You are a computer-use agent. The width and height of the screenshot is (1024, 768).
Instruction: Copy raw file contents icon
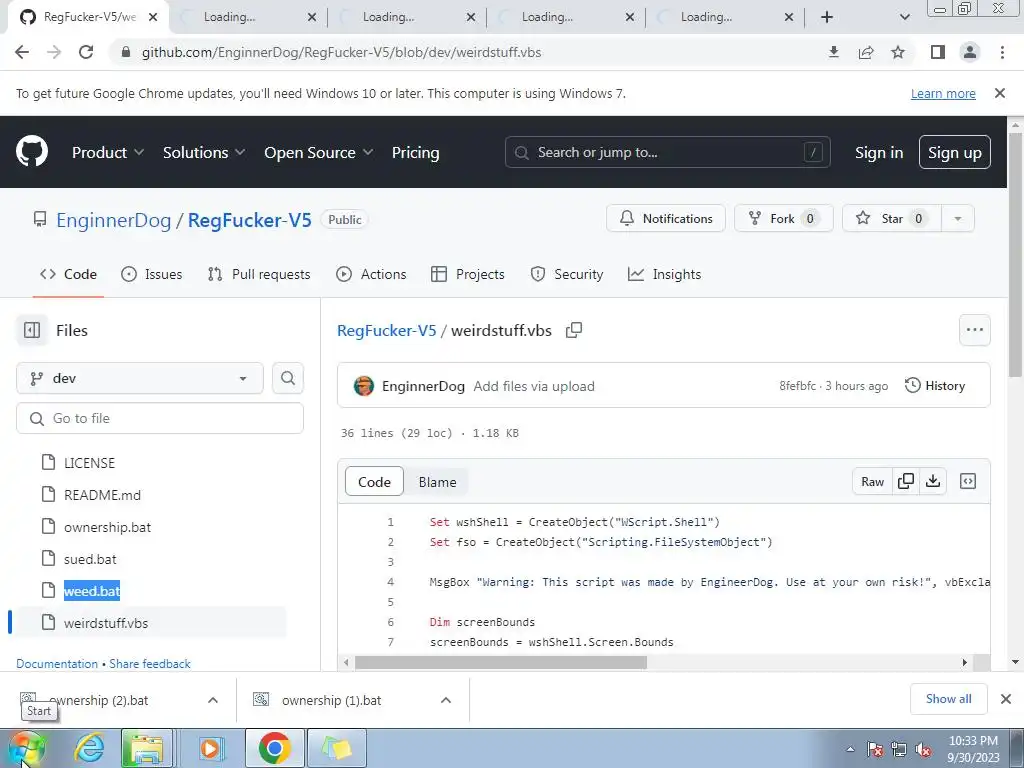tap(906, 481)
